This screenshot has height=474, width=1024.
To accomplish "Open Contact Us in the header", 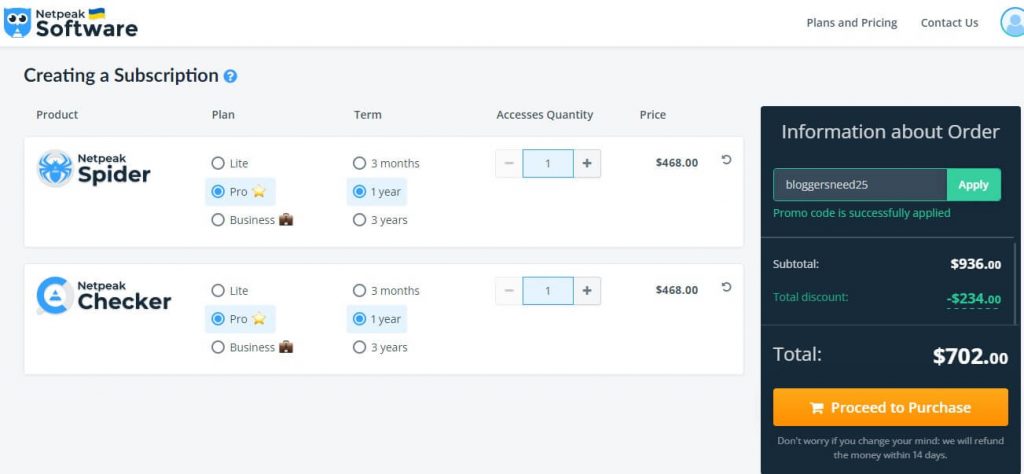I will [949, 23].
